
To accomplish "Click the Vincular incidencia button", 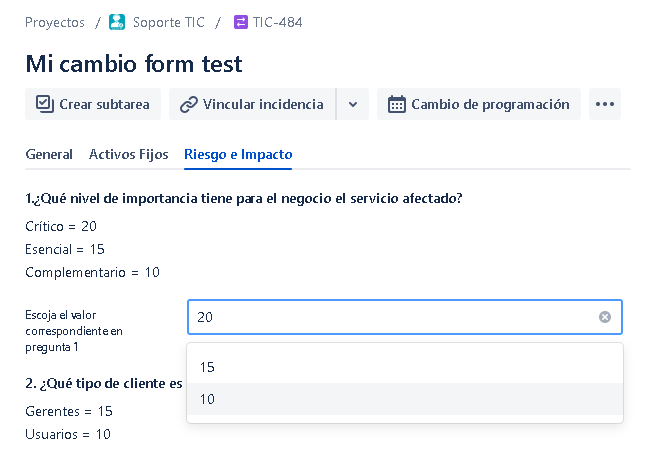I will (253, 104).
